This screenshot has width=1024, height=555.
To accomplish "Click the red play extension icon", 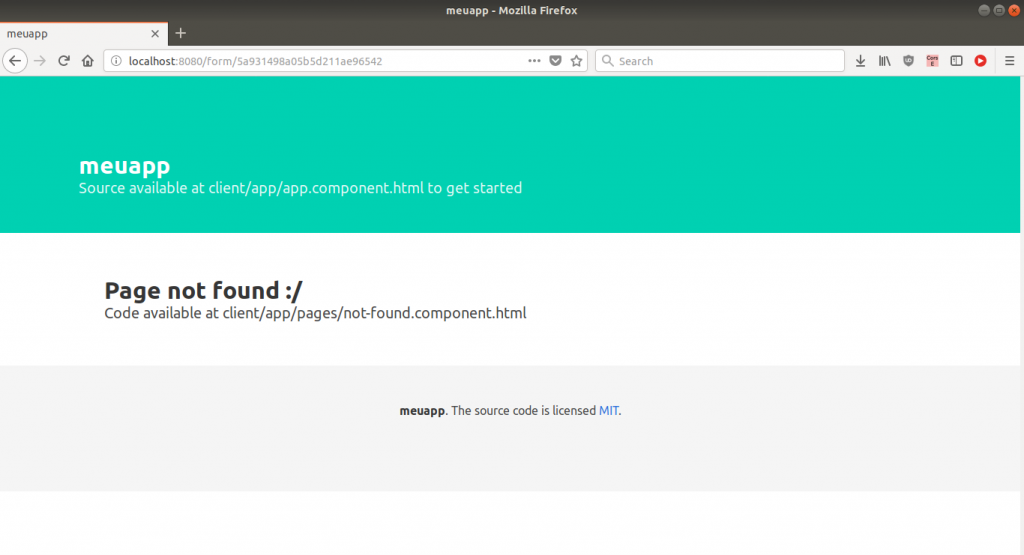I will [980, 61].
